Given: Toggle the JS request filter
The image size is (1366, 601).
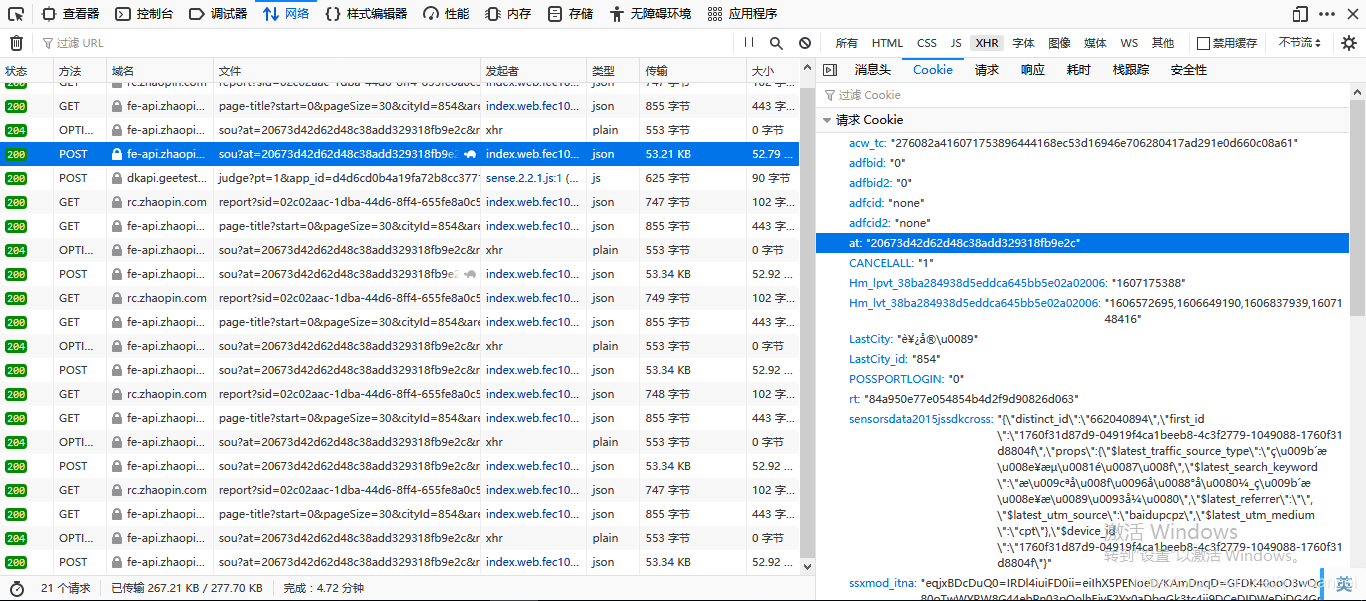Looking at the screenshot, I should [x=956, y=43].
